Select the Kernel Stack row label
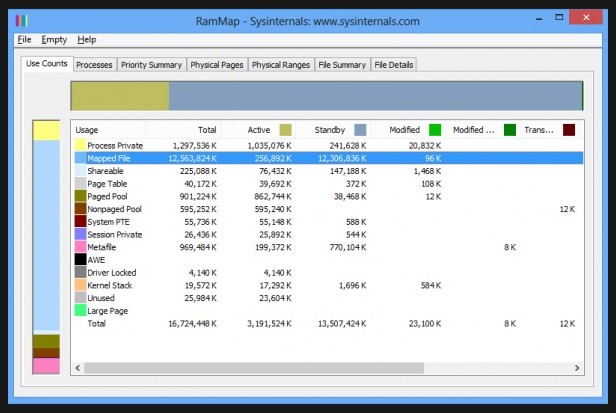Image resolution: width=616 pixels, height=413 pixels. point(110,285)
